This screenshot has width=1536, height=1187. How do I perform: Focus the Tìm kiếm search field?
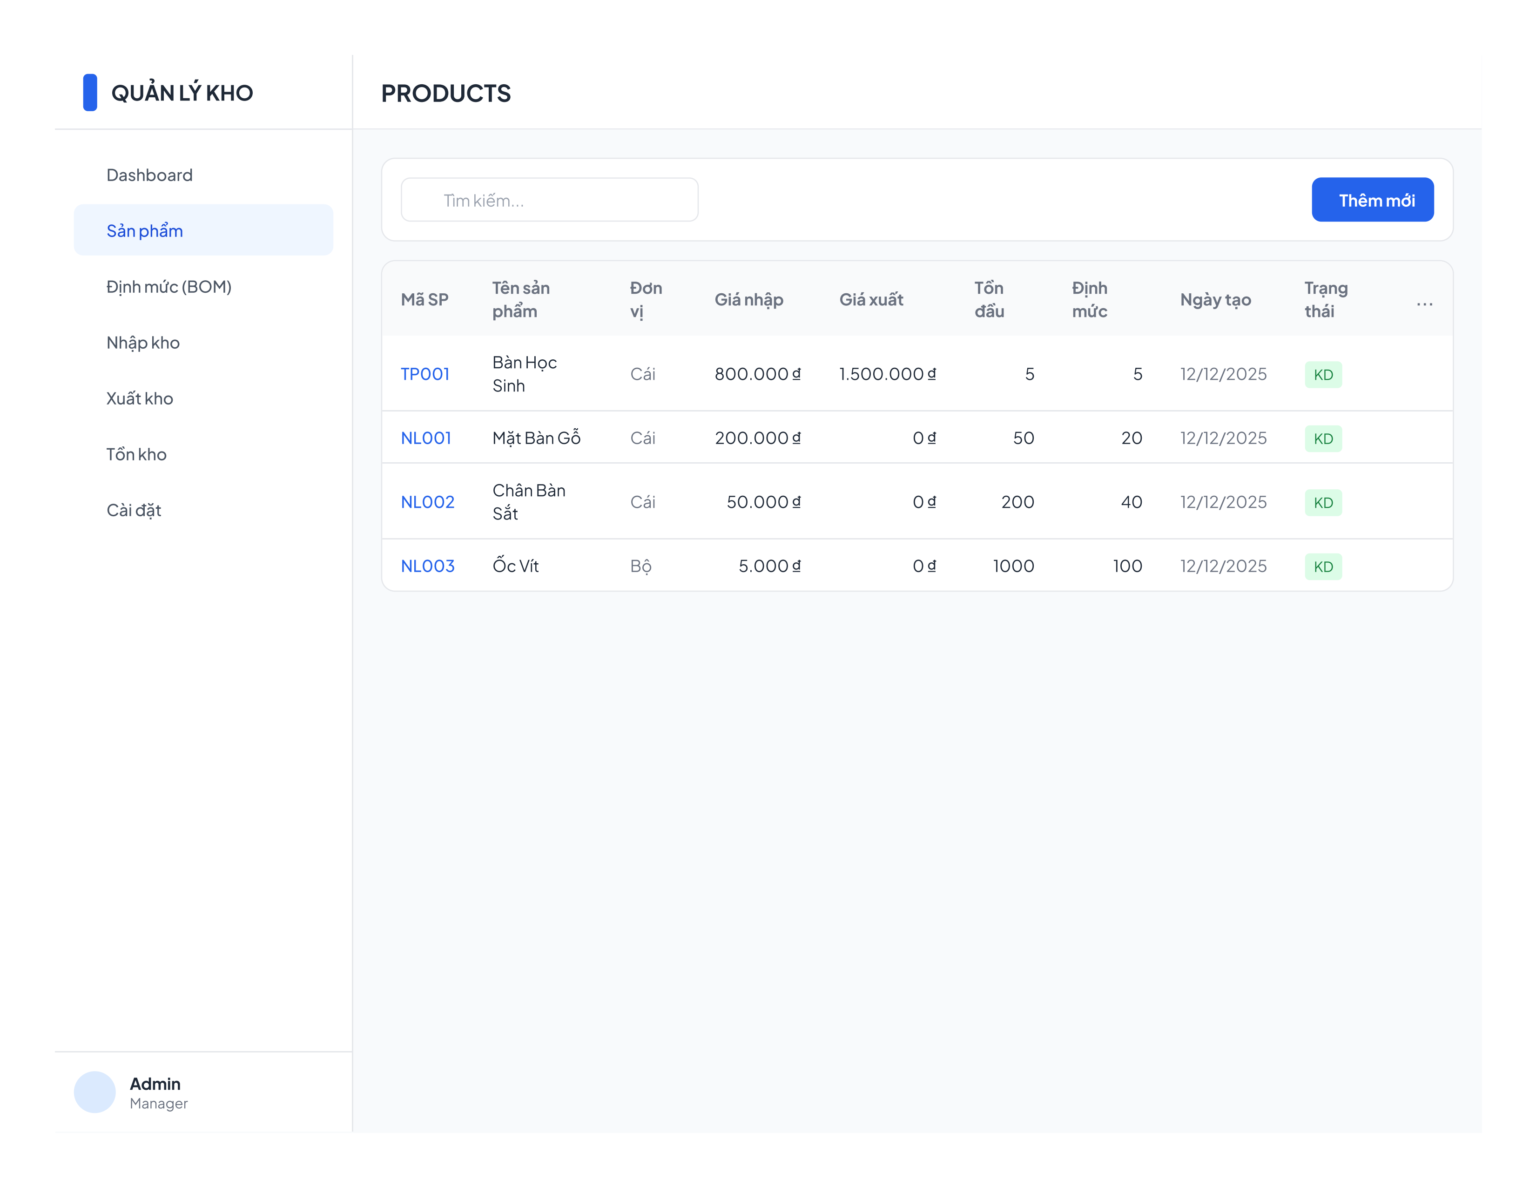[x=549, y=200]
